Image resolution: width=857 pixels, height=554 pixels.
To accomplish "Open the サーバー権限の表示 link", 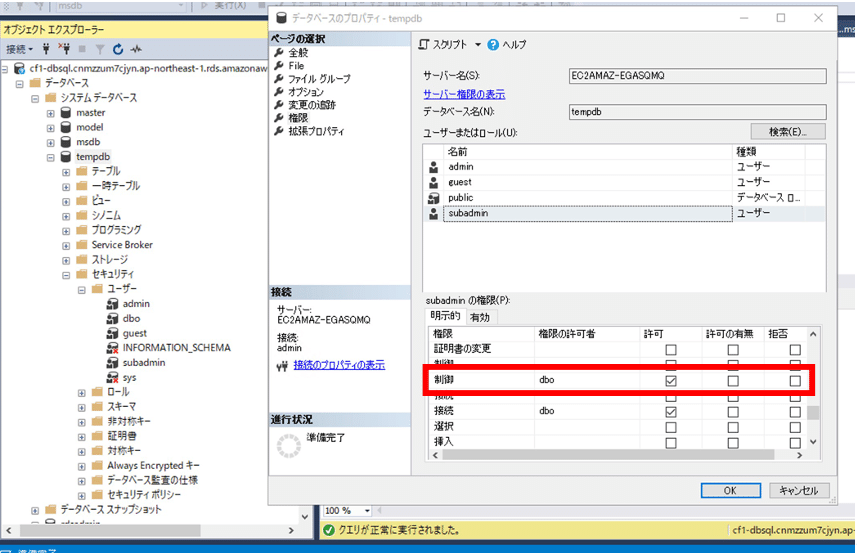I will coord(464,94).
